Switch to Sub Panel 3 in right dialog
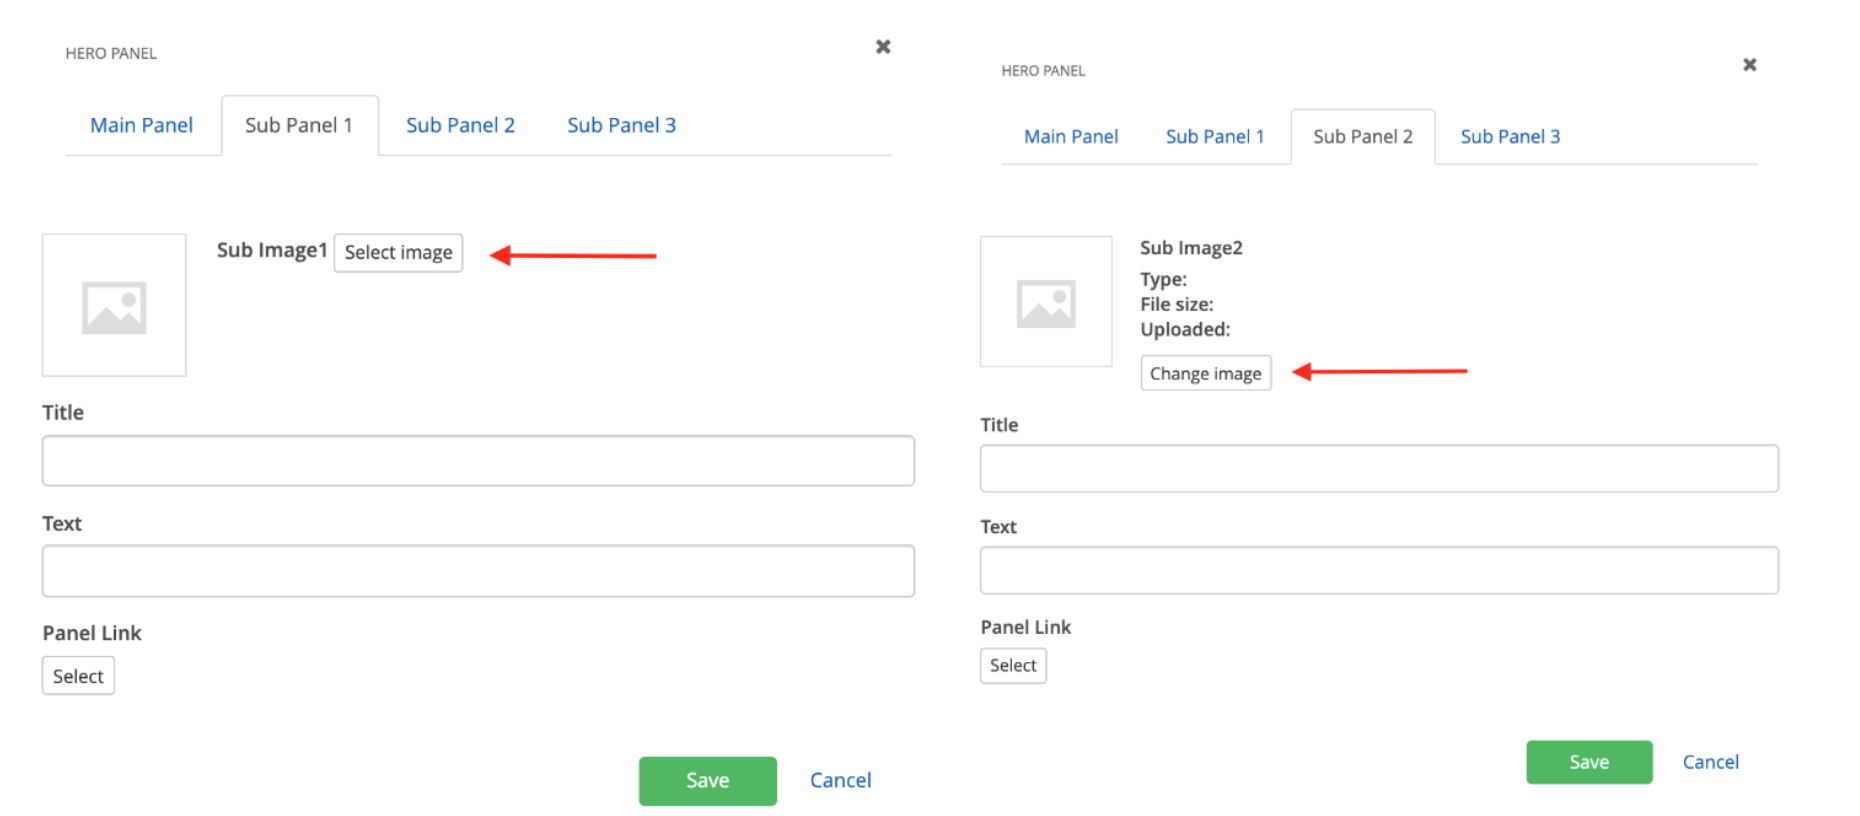Screen dimensions: 1860x816 coord(1510,137)
